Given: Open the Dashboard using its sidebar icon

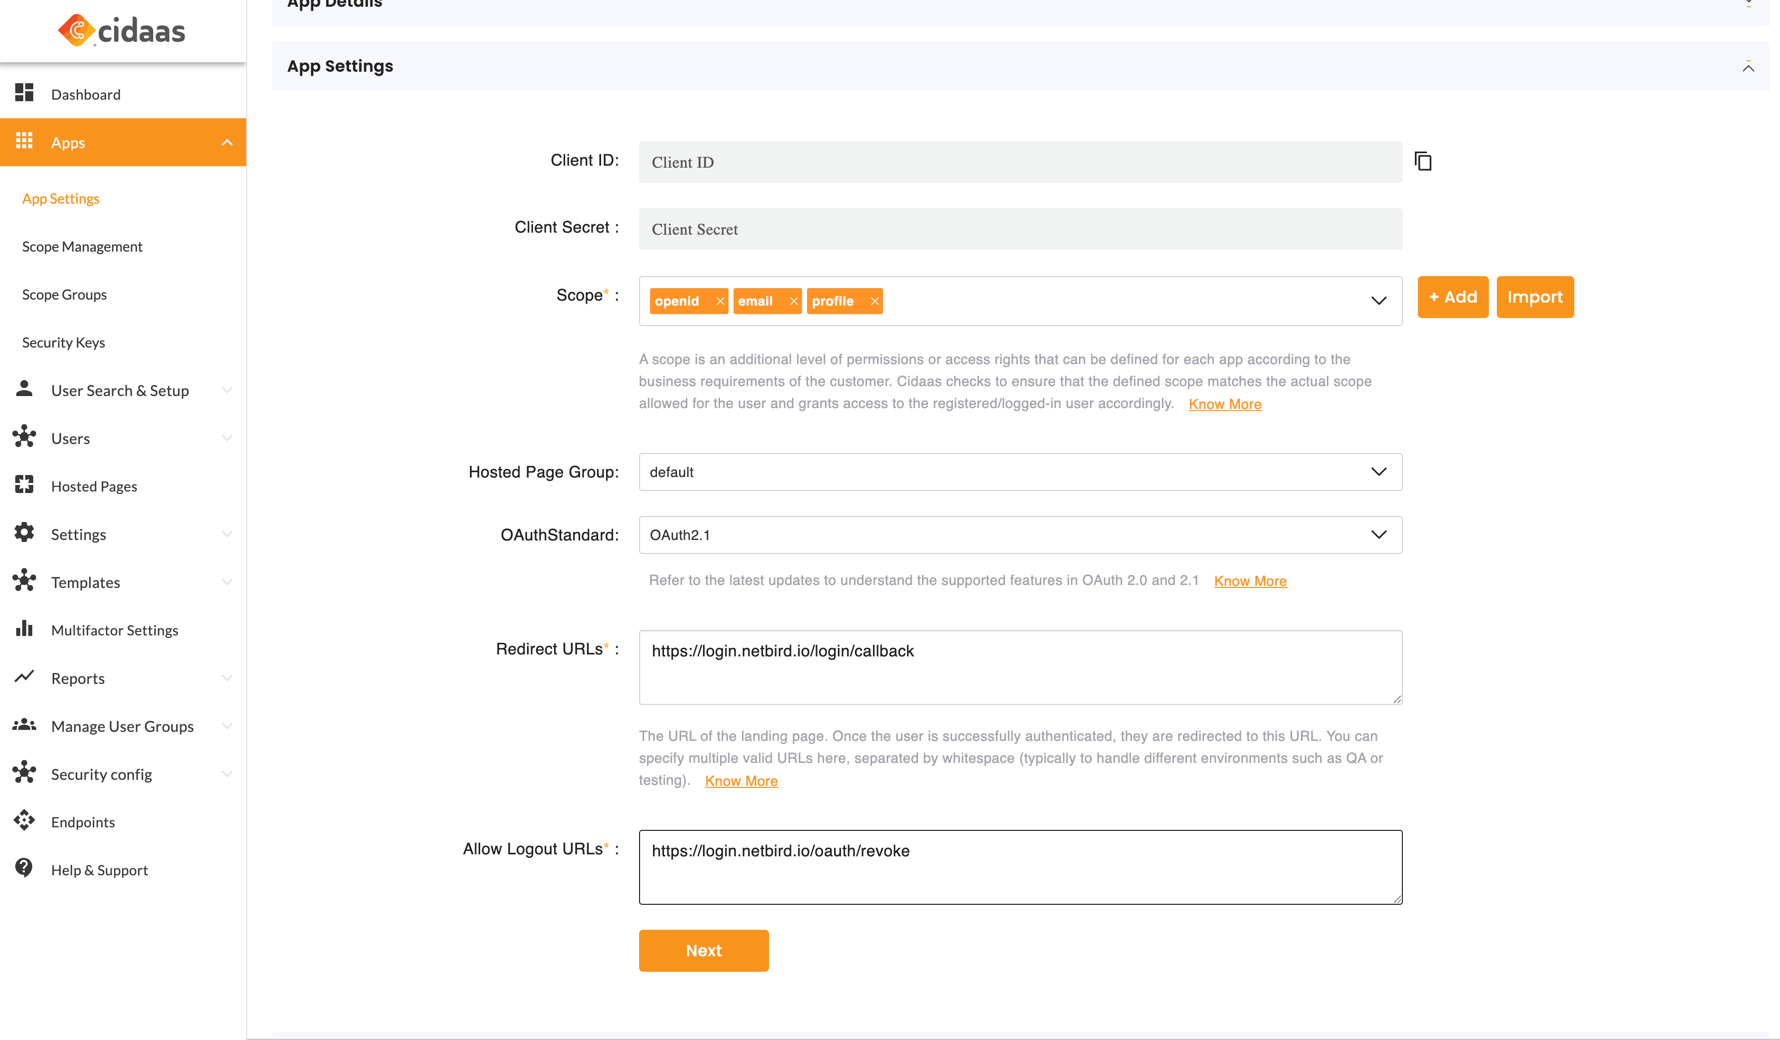Looking at the screenshot, I should 25,92.
